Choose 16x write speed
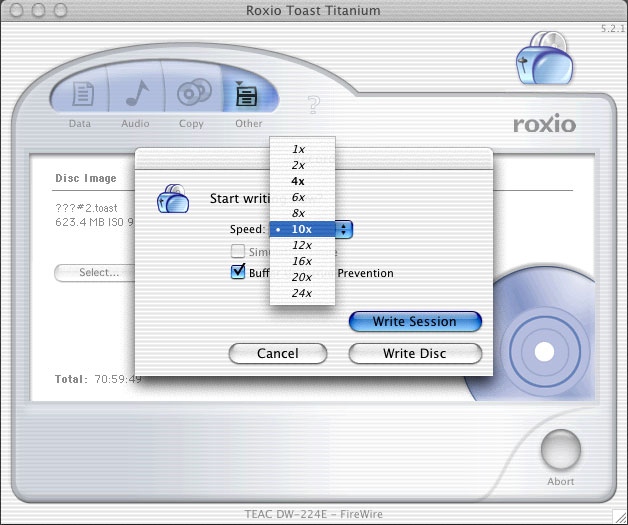Screen dimensions: 628x525 (302, 261)
